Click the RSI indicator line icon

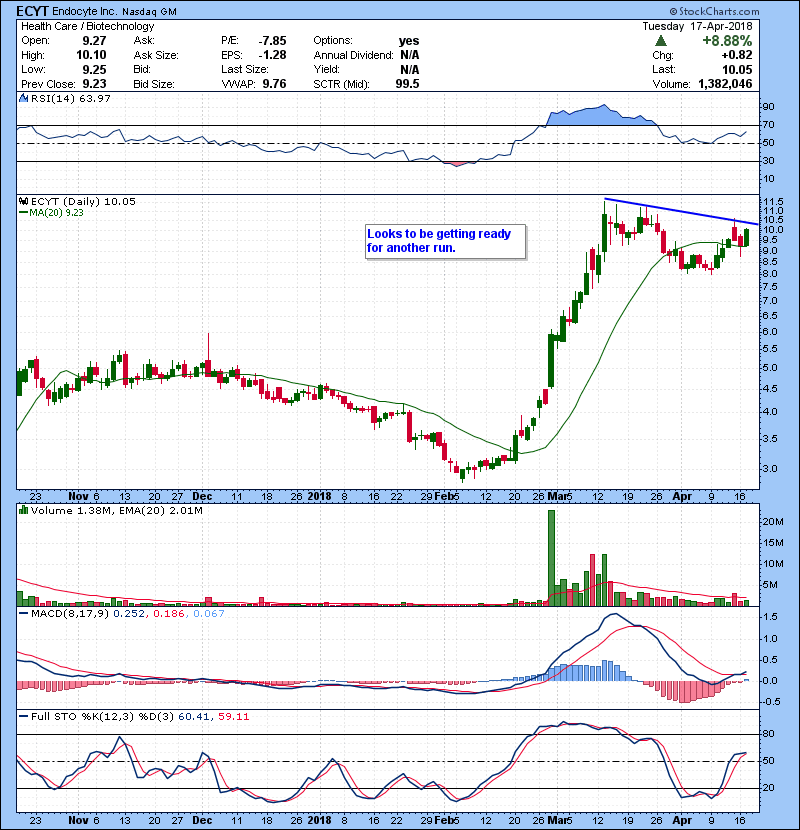click(23, 98)
